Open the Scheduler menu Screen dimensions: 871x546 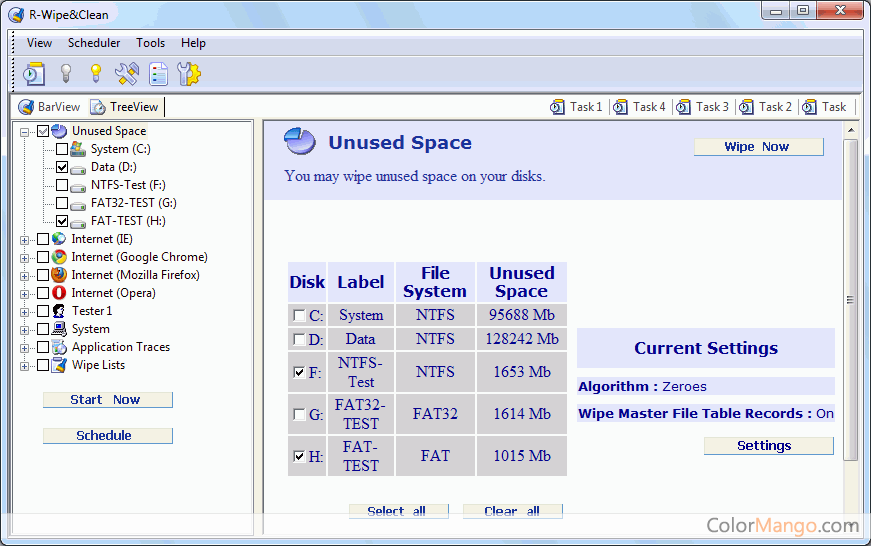(x=94, y=43)
